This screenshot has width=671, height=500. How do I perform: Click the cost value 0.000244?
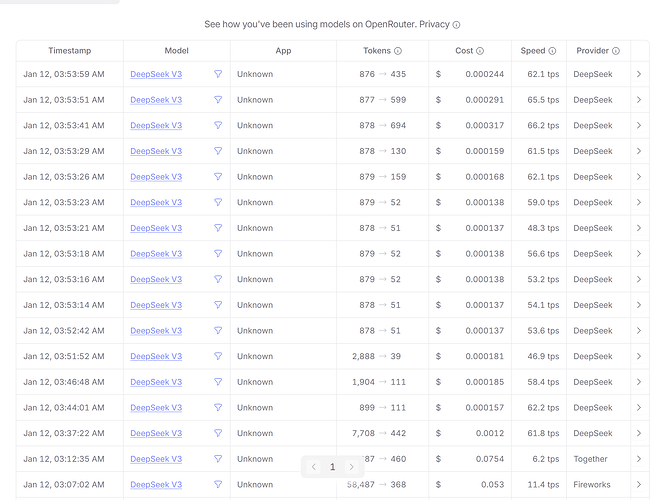pos(485,74)
